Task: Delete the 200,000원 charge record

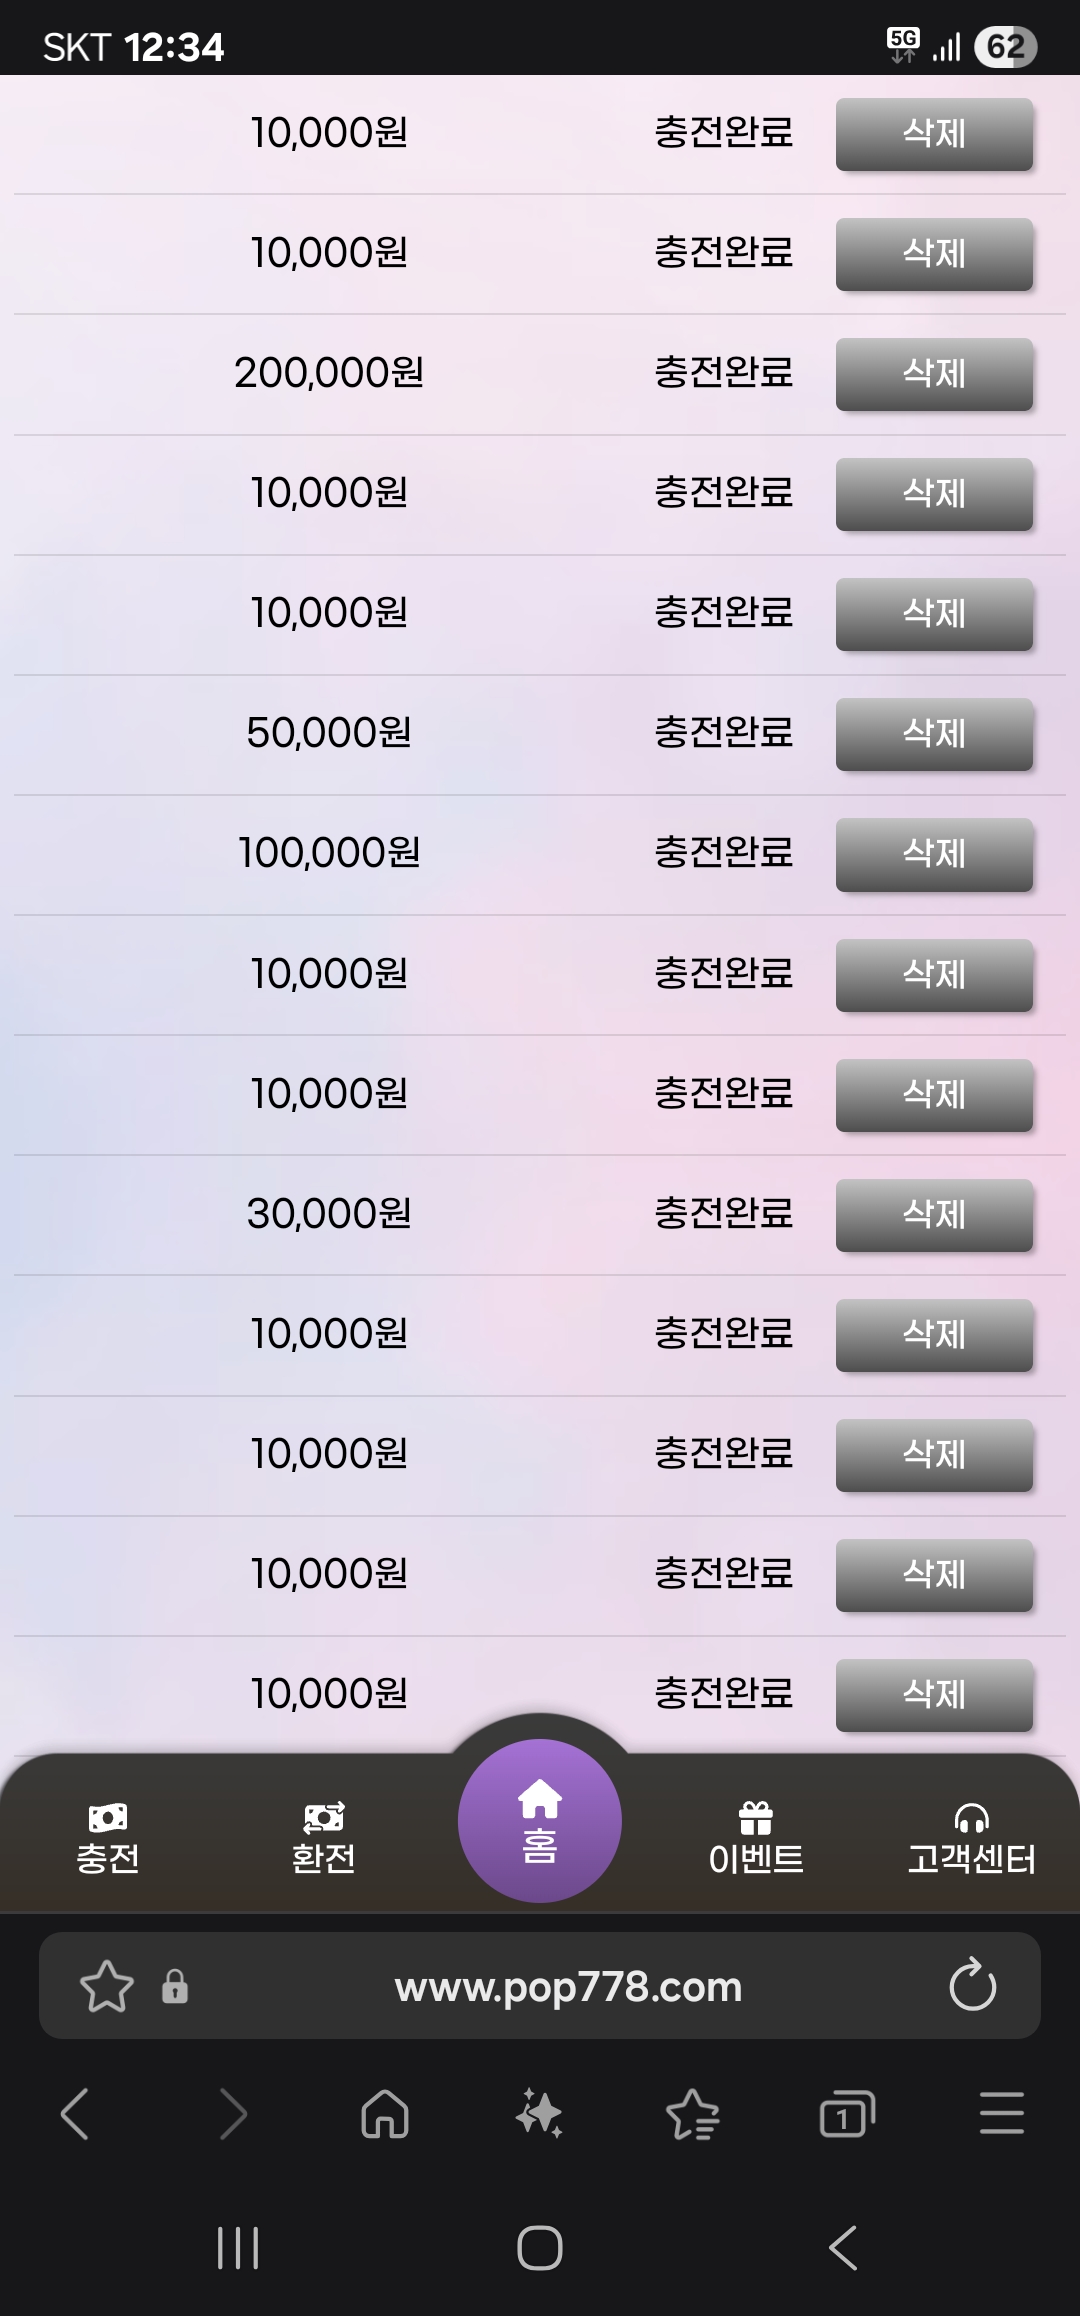Action: (934, 374)
